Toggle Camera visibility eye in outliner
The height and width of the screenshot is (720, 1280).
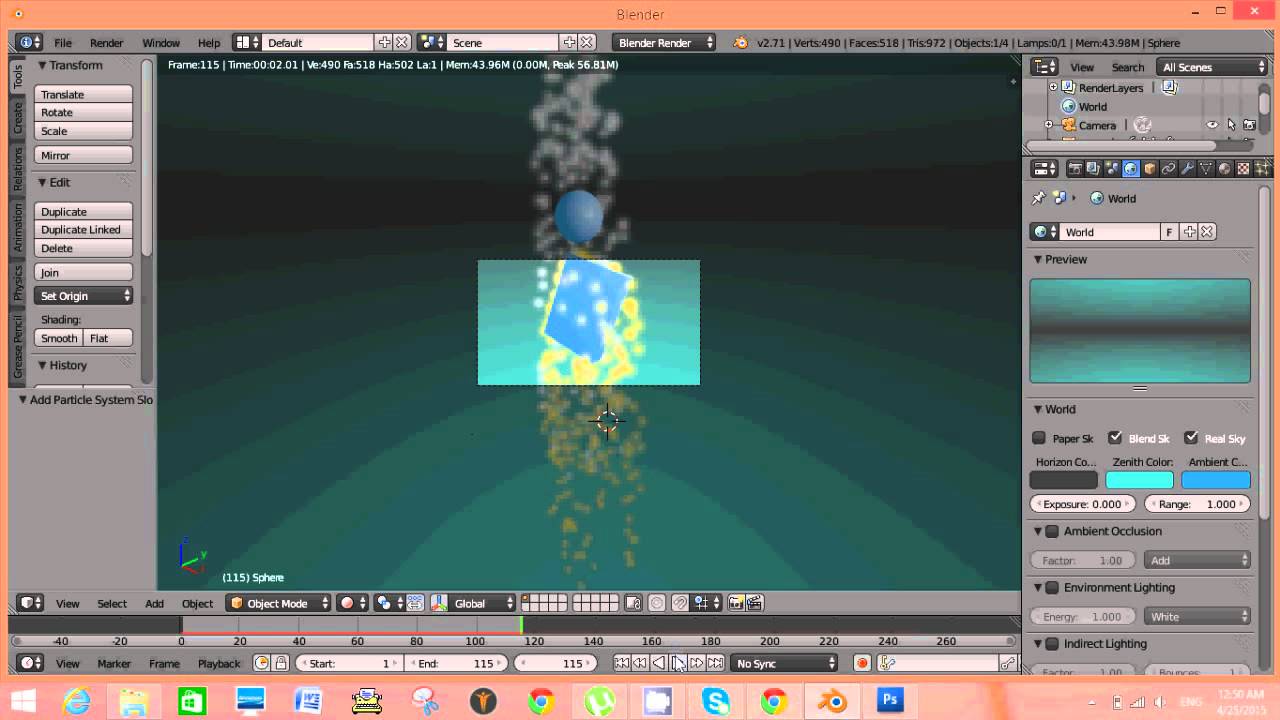coord(1213,125)
